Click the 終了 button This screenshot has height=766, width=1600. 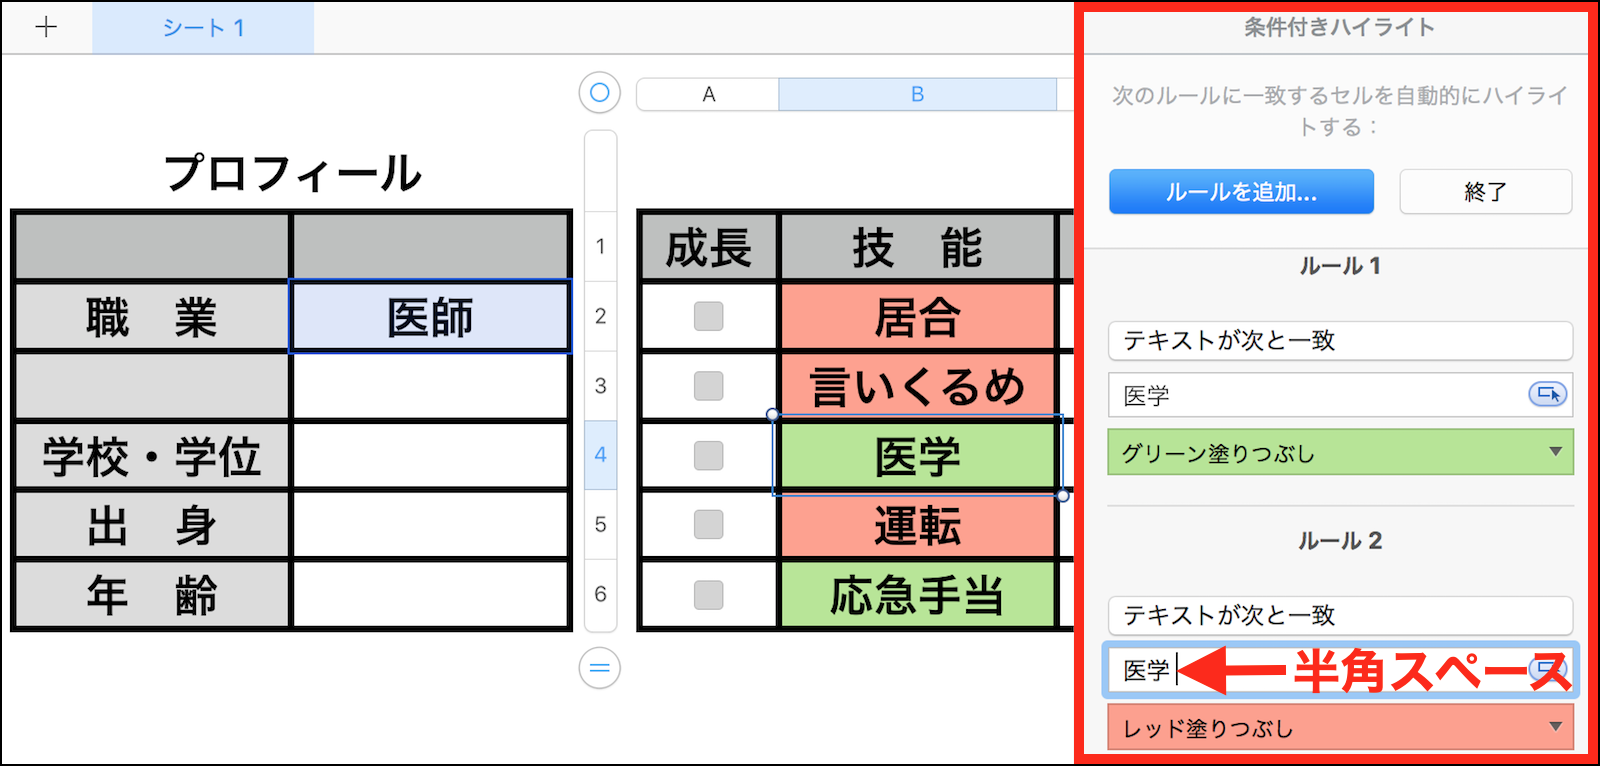click(1485, 192)
